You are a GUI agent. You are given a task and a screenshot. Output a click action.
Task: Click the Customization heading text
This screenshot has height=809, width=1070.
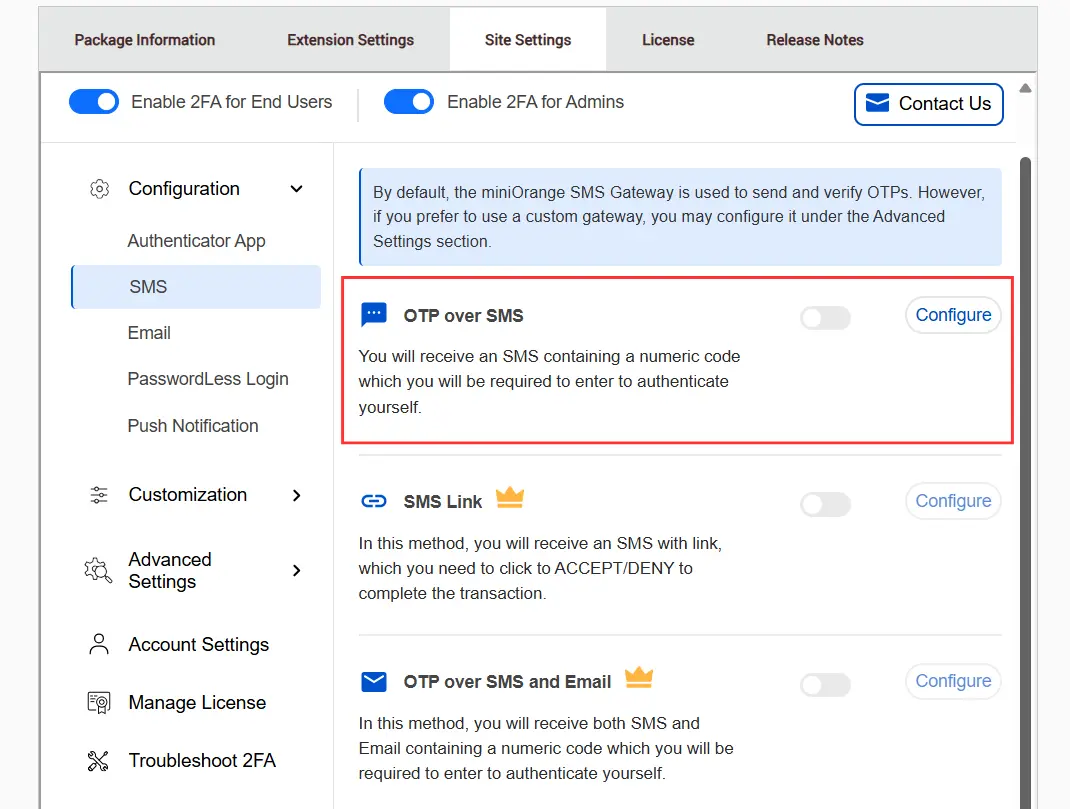188,495
